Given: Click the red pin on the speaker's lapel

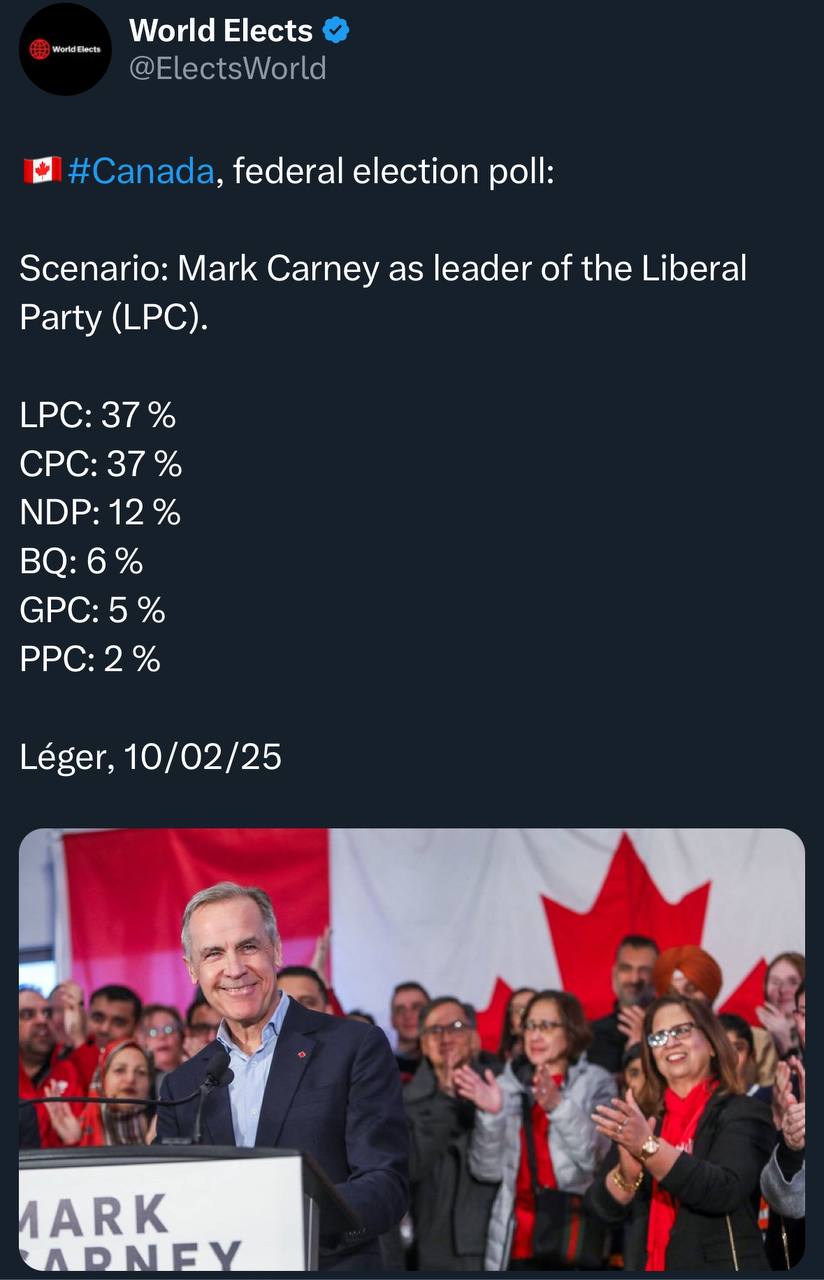Looking at the screenshot, I should [302, 1054].
